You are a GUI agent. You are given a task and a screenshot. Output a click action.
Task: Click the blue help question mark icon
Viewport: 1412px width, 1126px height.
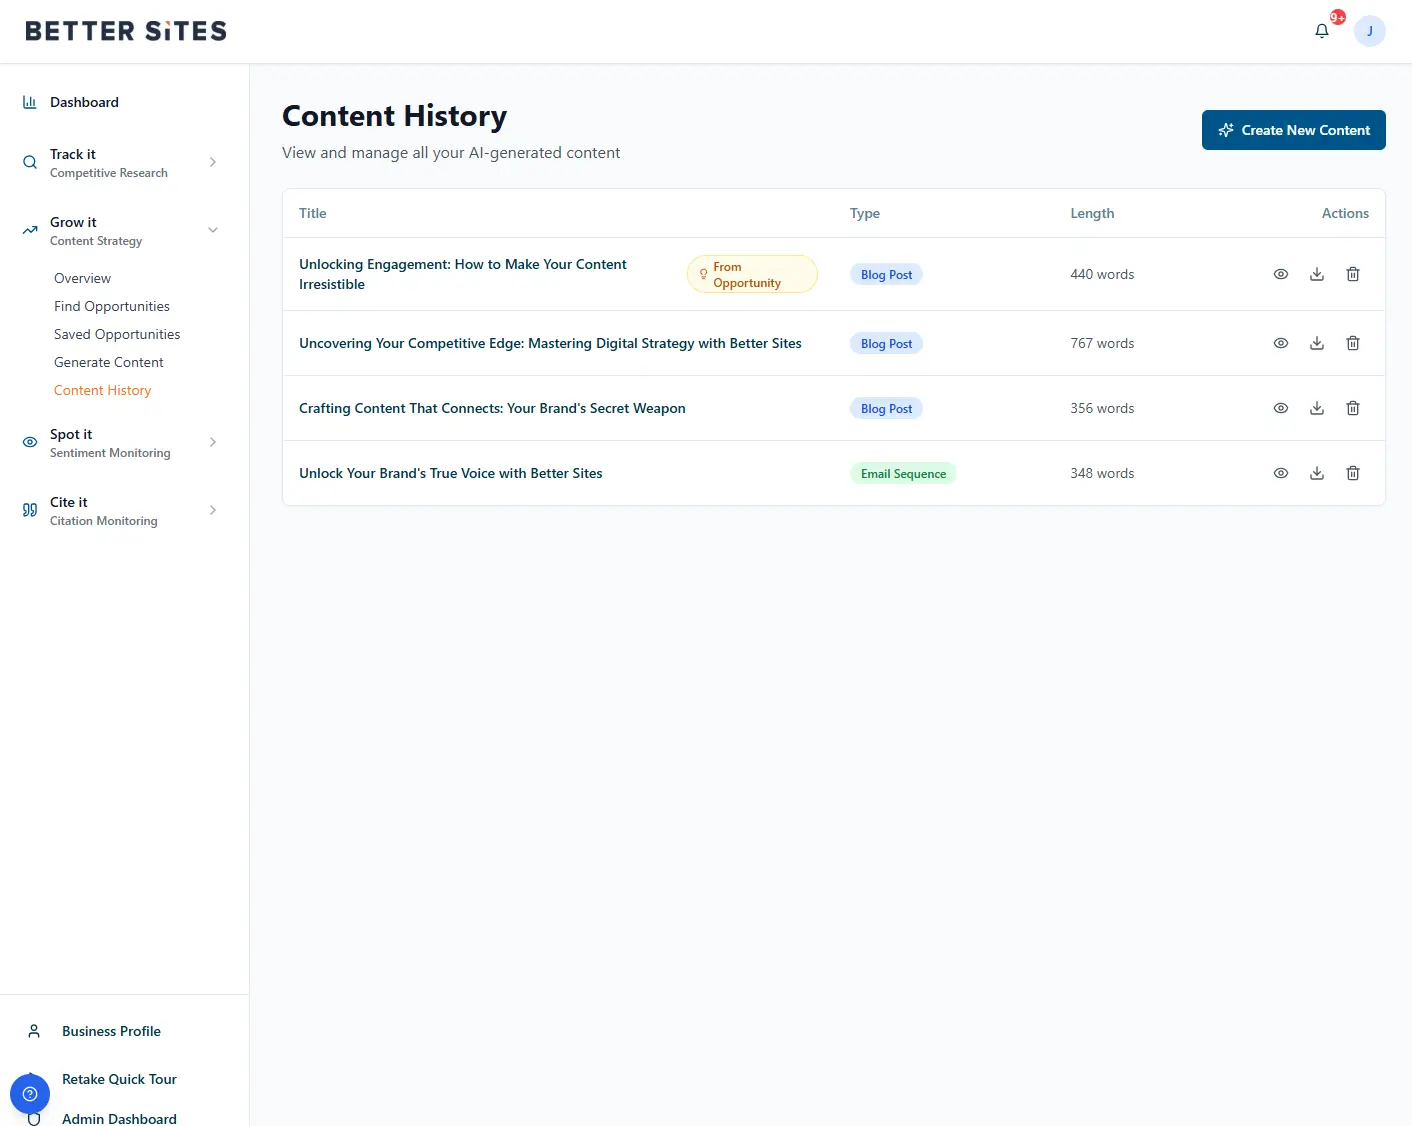click(x=30, y=1094)
